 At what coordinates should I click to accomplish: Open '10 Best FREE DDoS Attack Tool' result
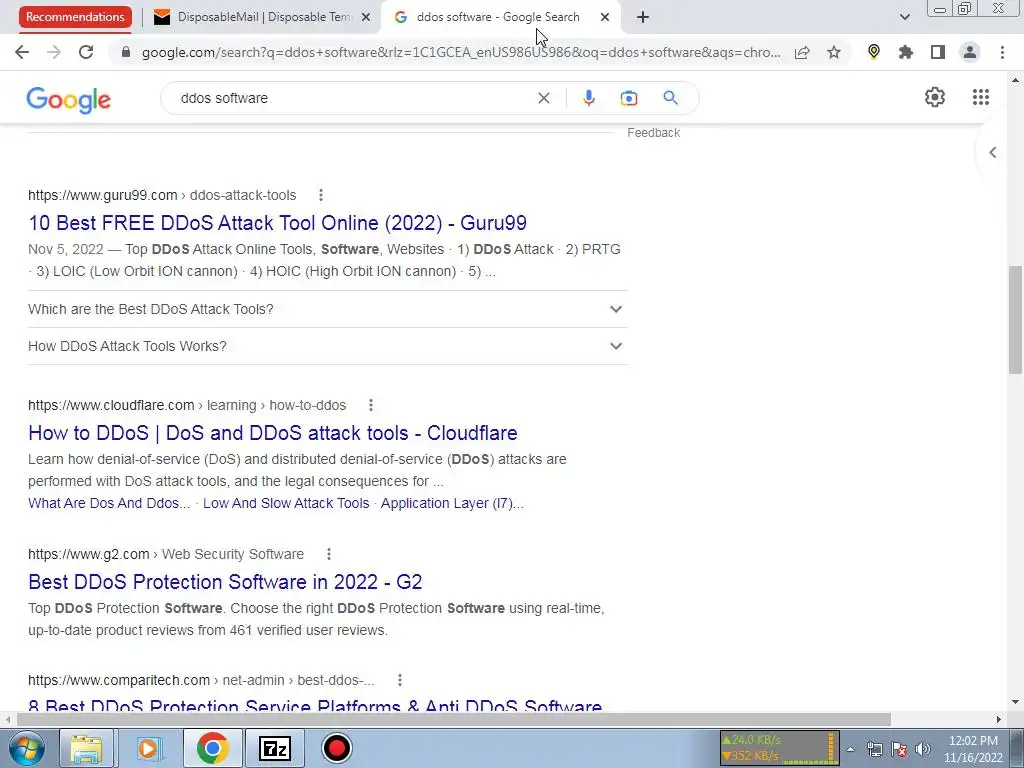278,223
